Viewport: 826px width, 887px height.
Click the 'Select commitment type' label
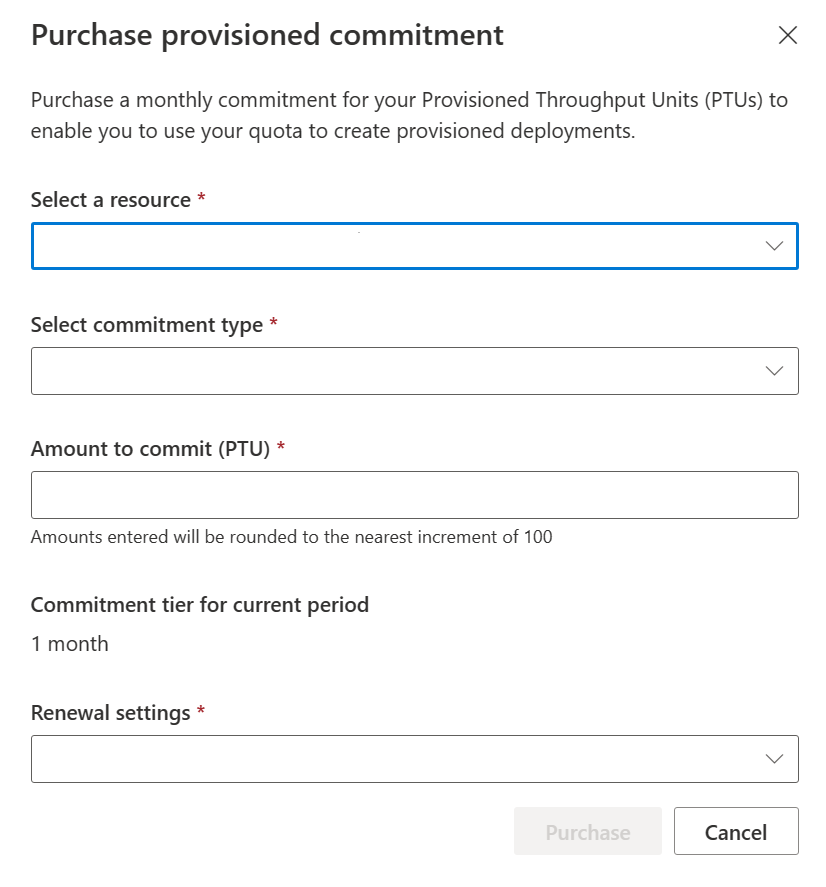pyautogui.click(x=147, y=325)
